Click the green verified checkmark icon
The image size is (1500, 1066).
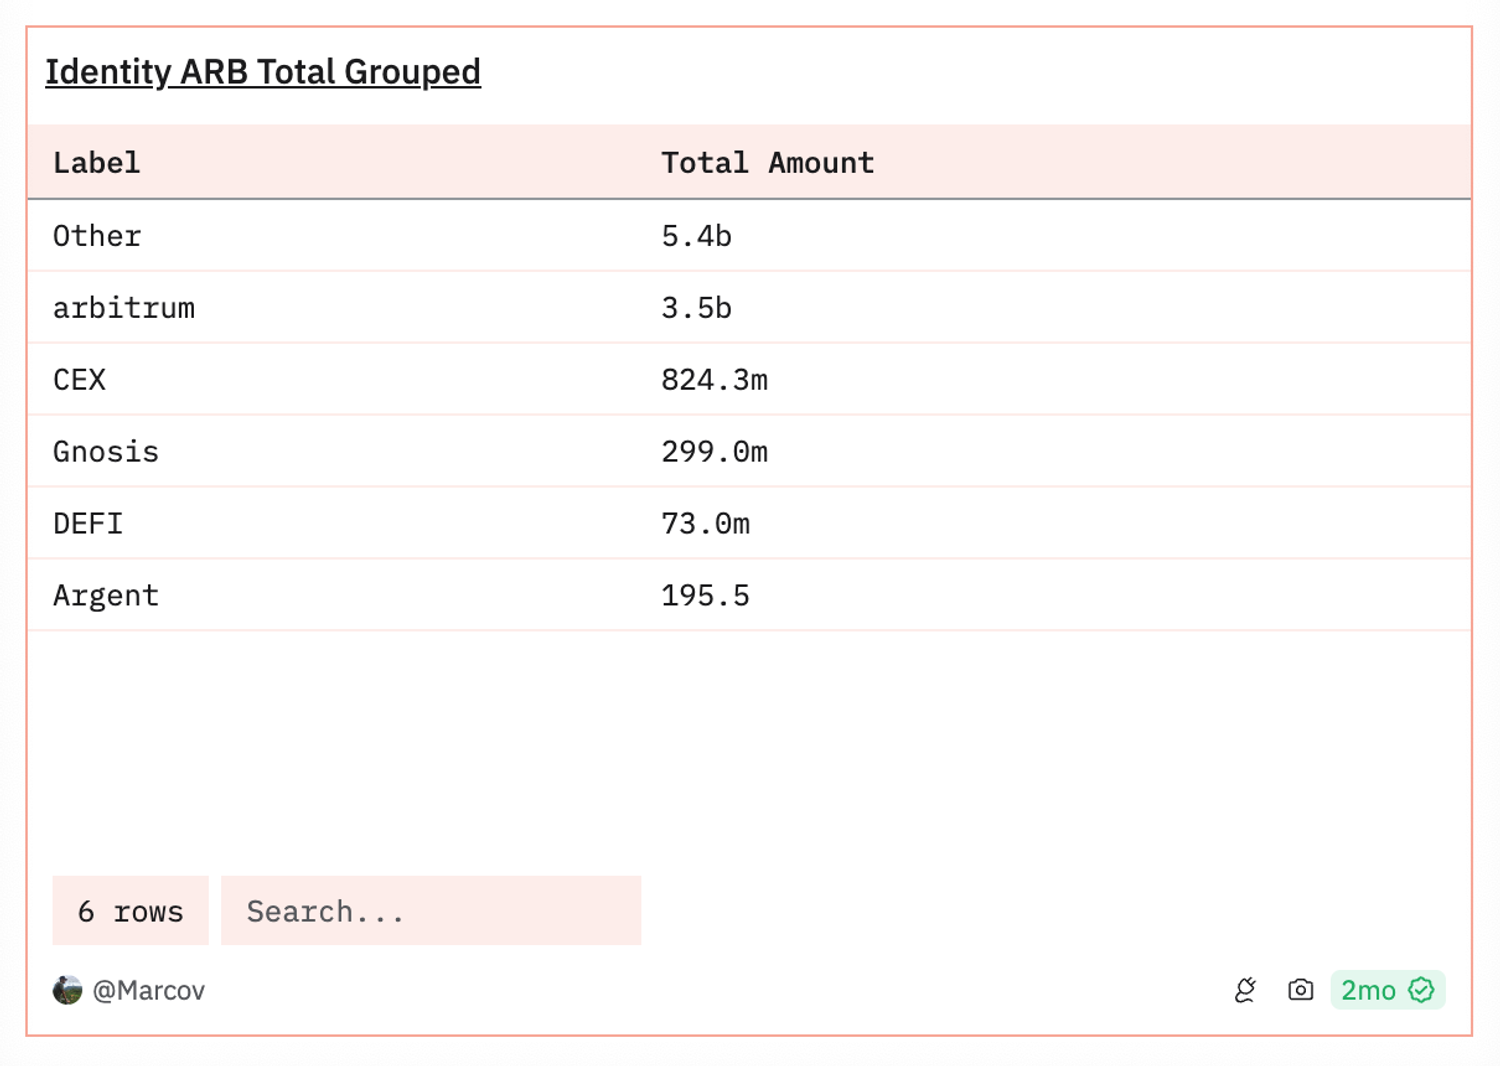pyautogui.click(x=1421, y=990)
